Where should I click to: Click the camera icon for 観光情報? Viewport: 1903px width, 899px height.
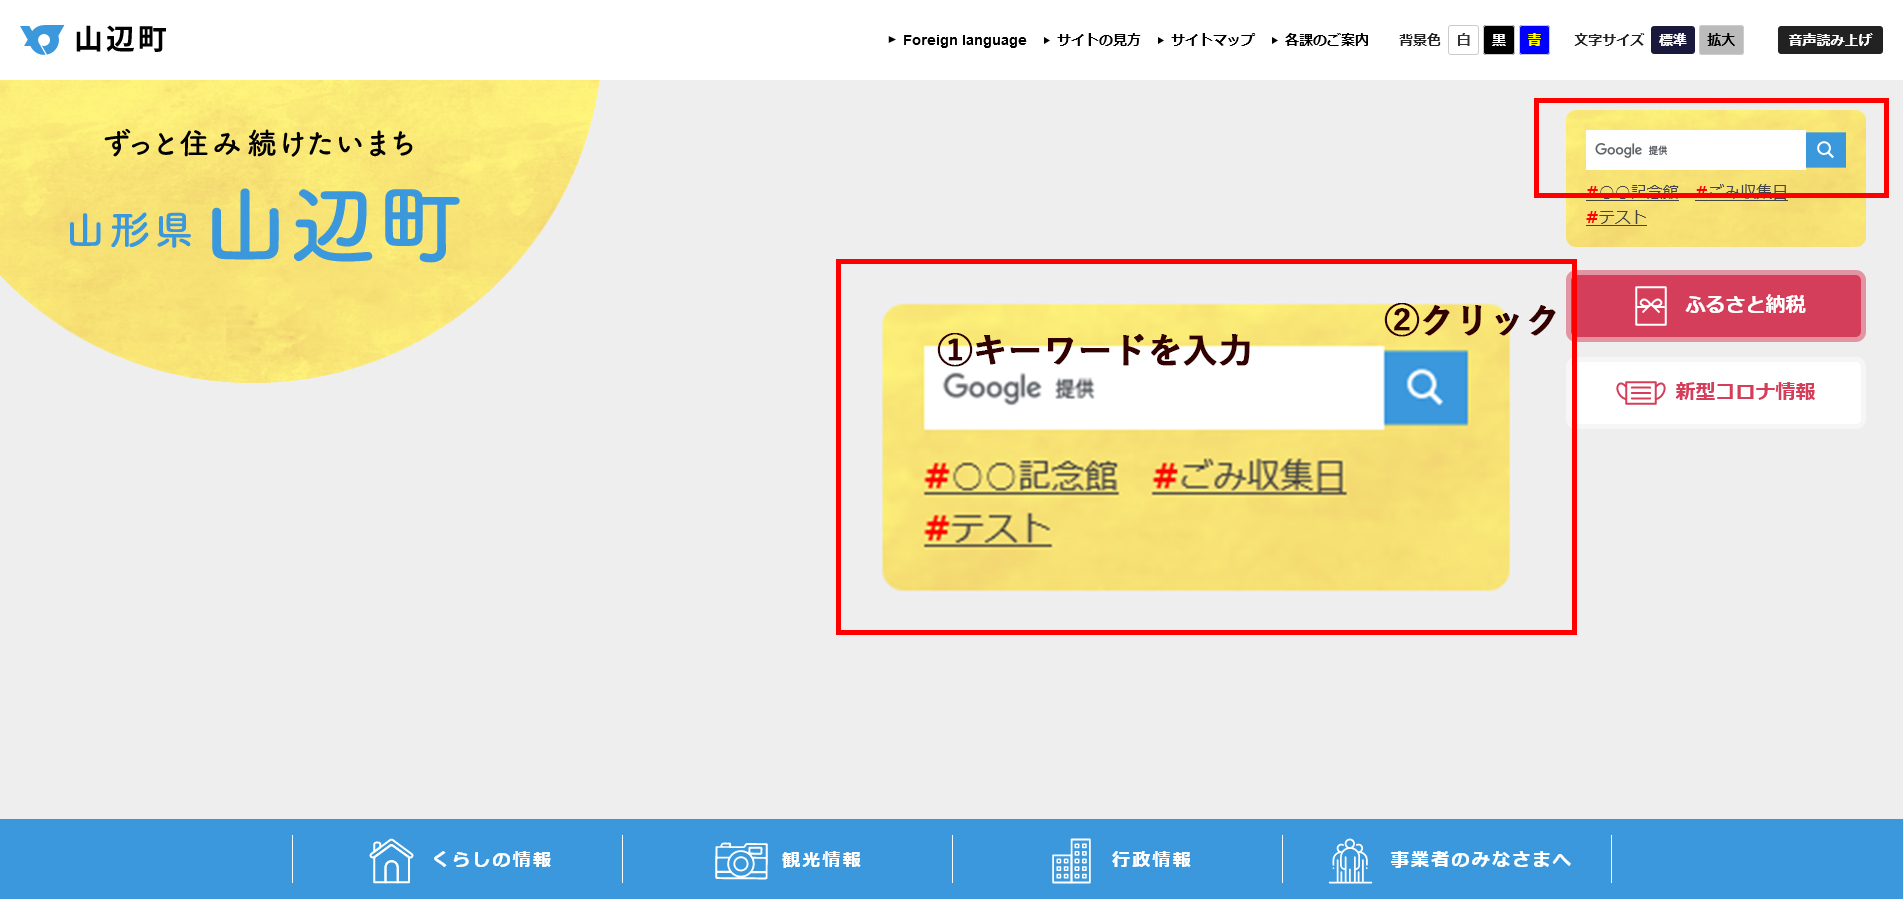point(741,860)
